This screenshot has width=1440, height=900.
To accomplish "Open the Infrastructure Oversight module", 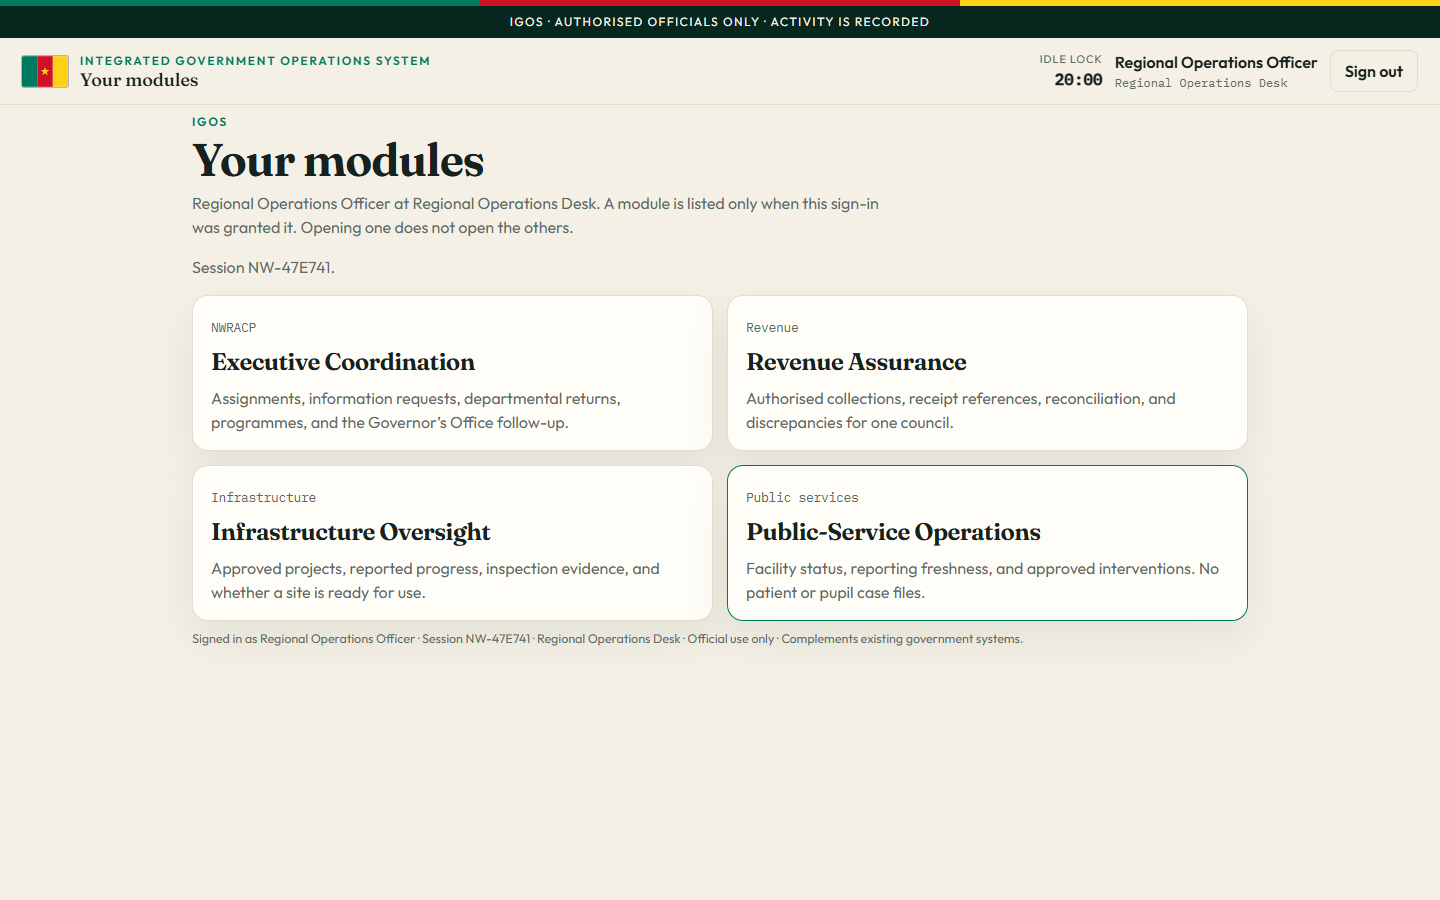I will [452, 543].
